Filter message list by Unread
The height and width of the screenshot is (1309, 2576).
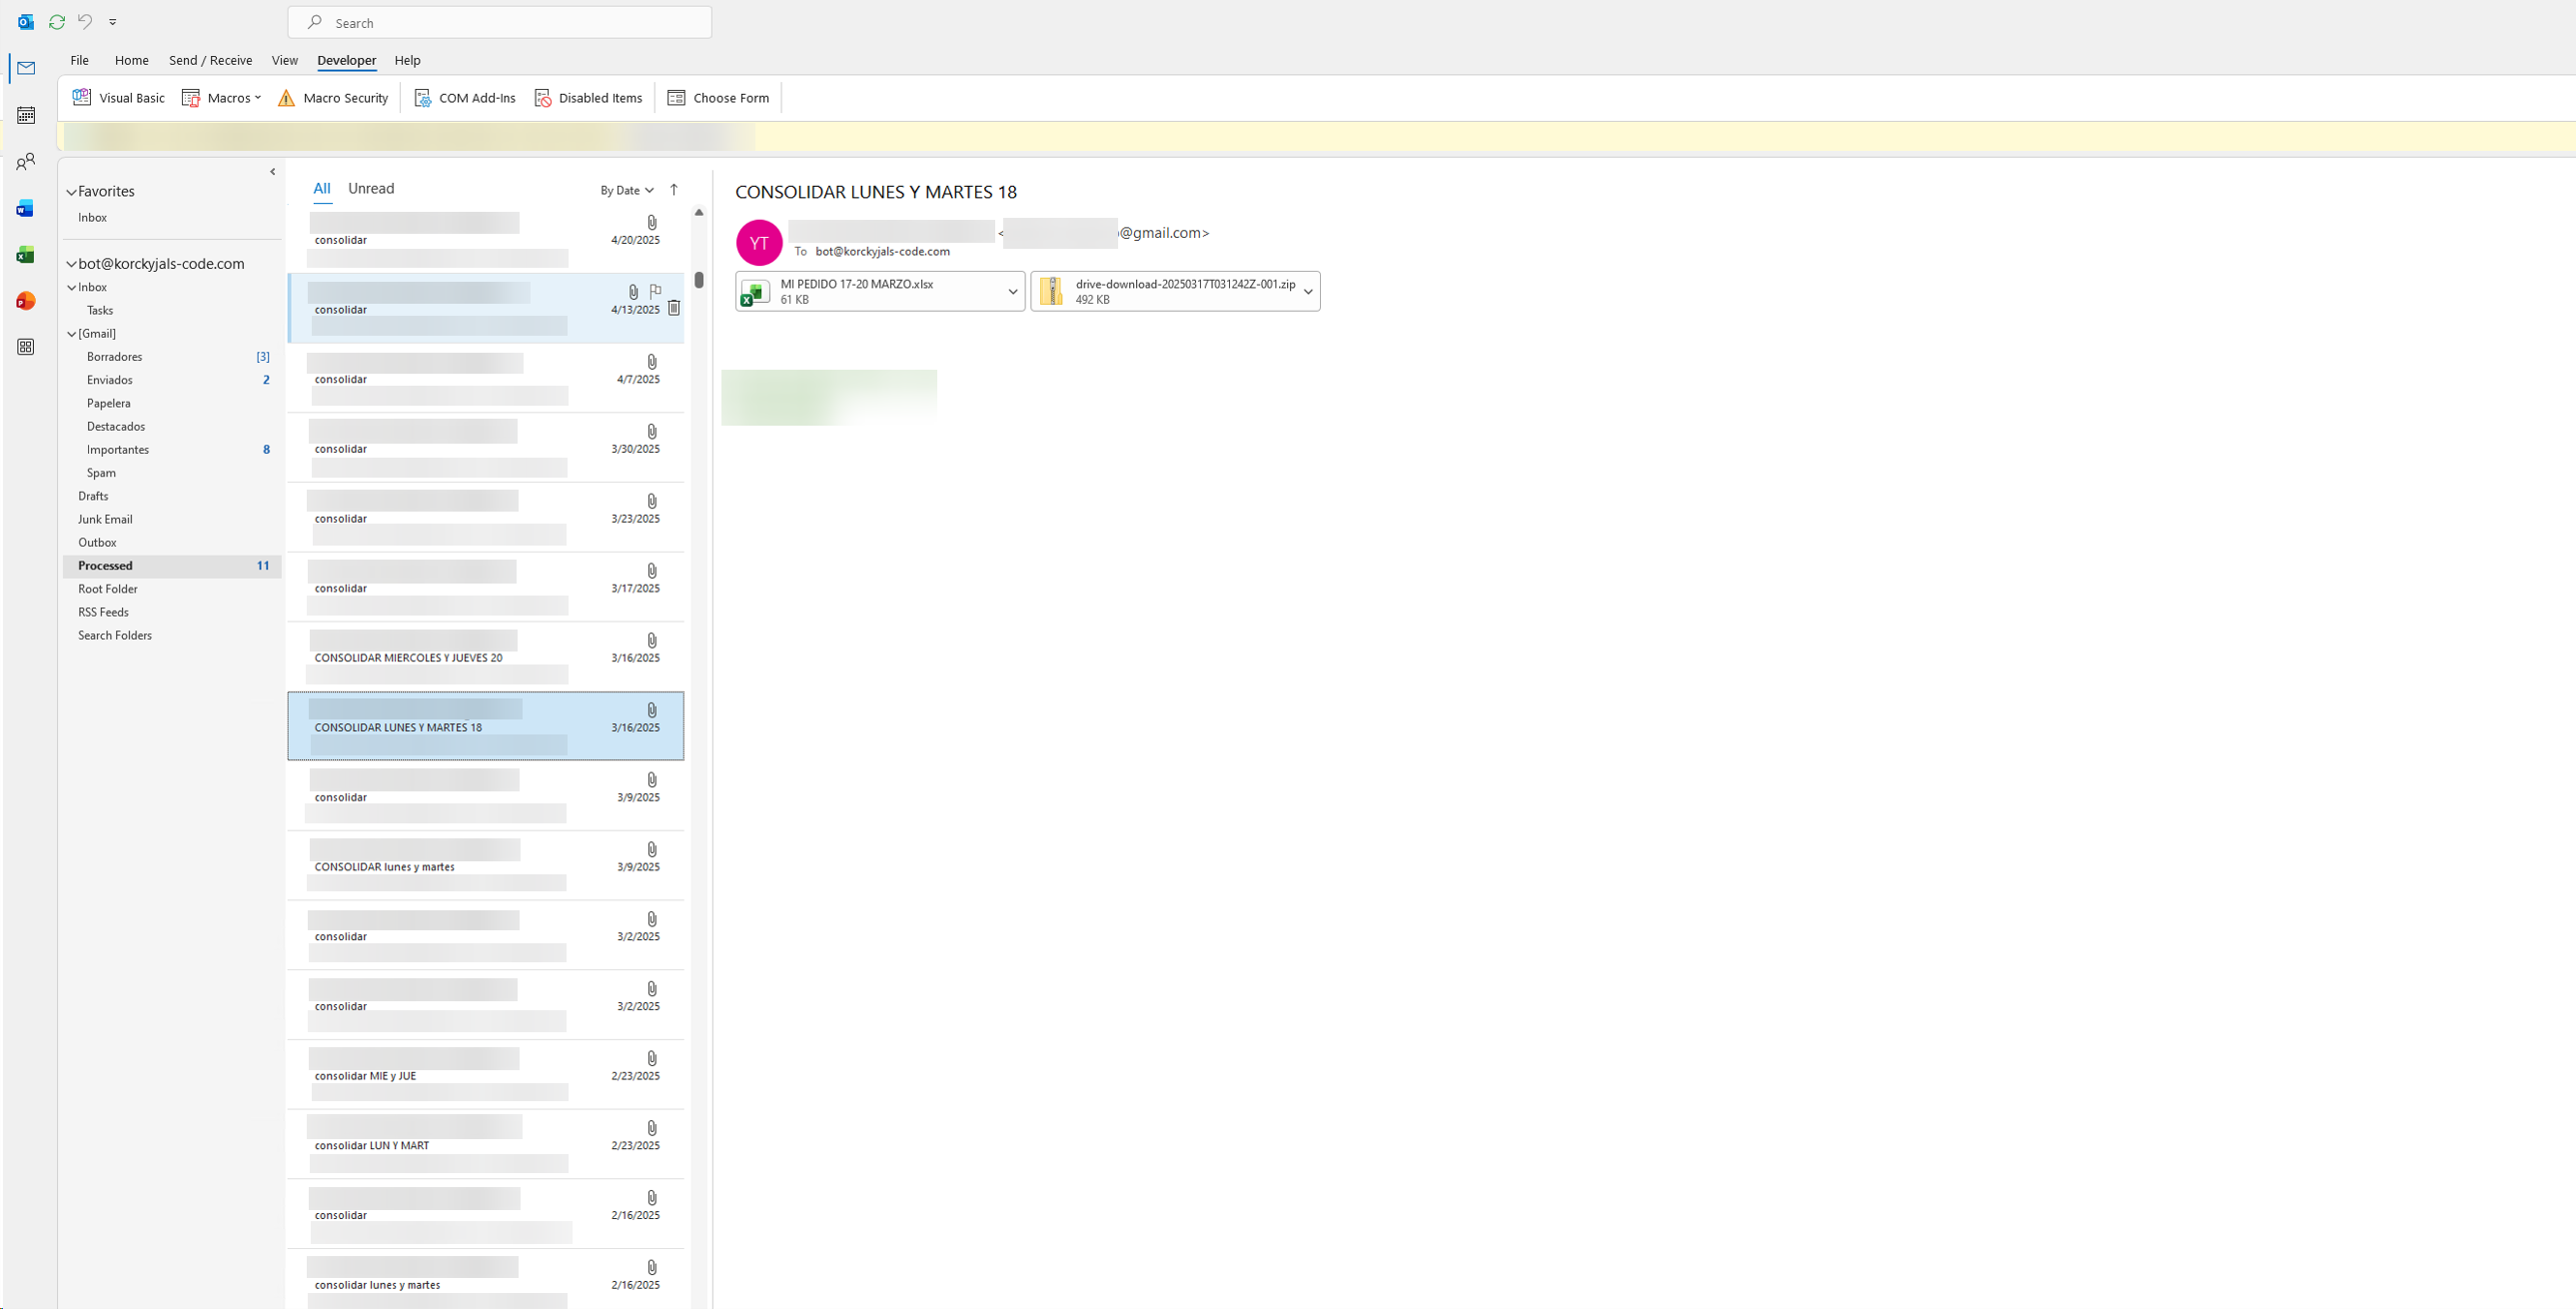pos(371,188)
